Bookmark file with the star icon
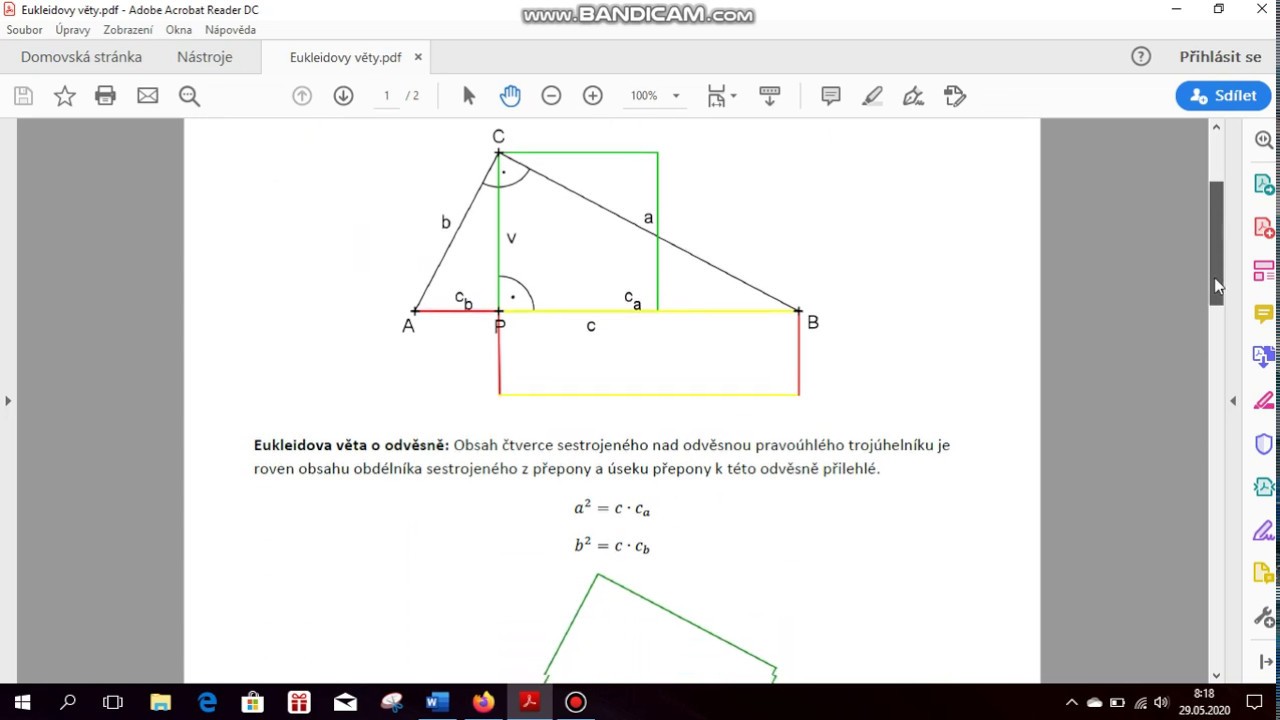The height and width of the screenshot is (720, 1280). (x=64, y=96)
